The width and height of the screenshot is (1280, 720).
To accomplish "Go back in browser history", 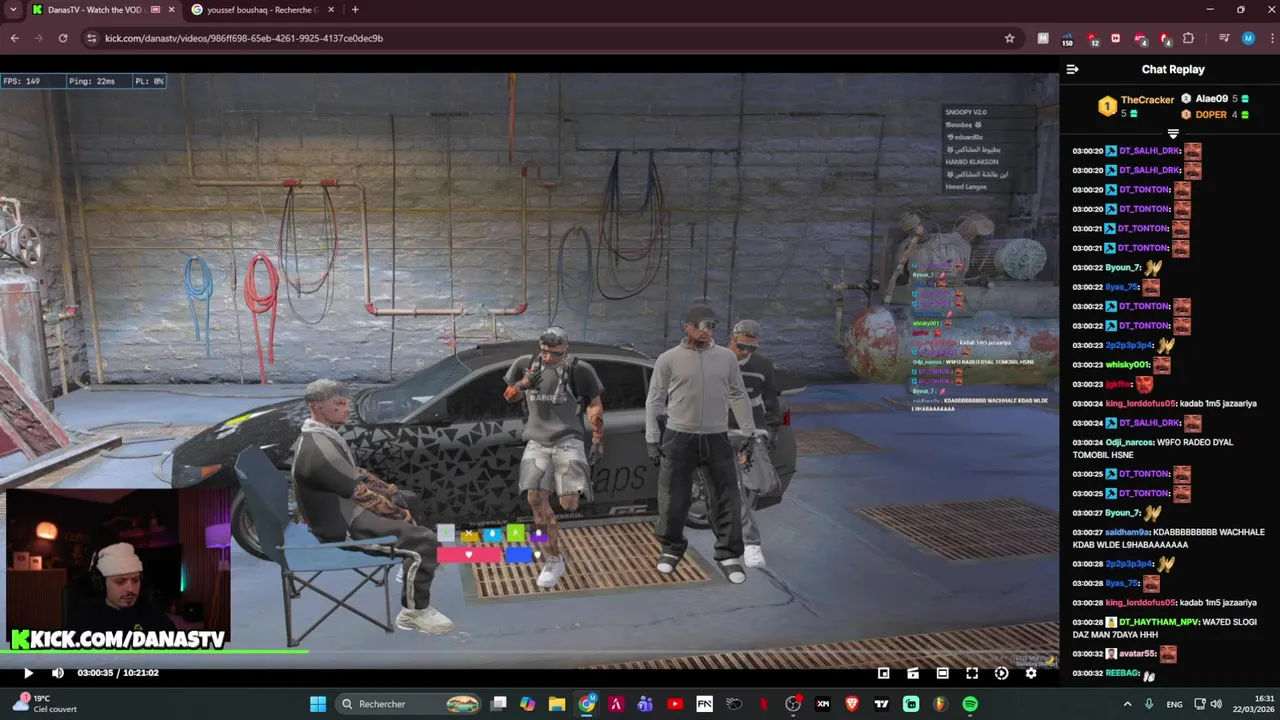I will coord(14,38).
